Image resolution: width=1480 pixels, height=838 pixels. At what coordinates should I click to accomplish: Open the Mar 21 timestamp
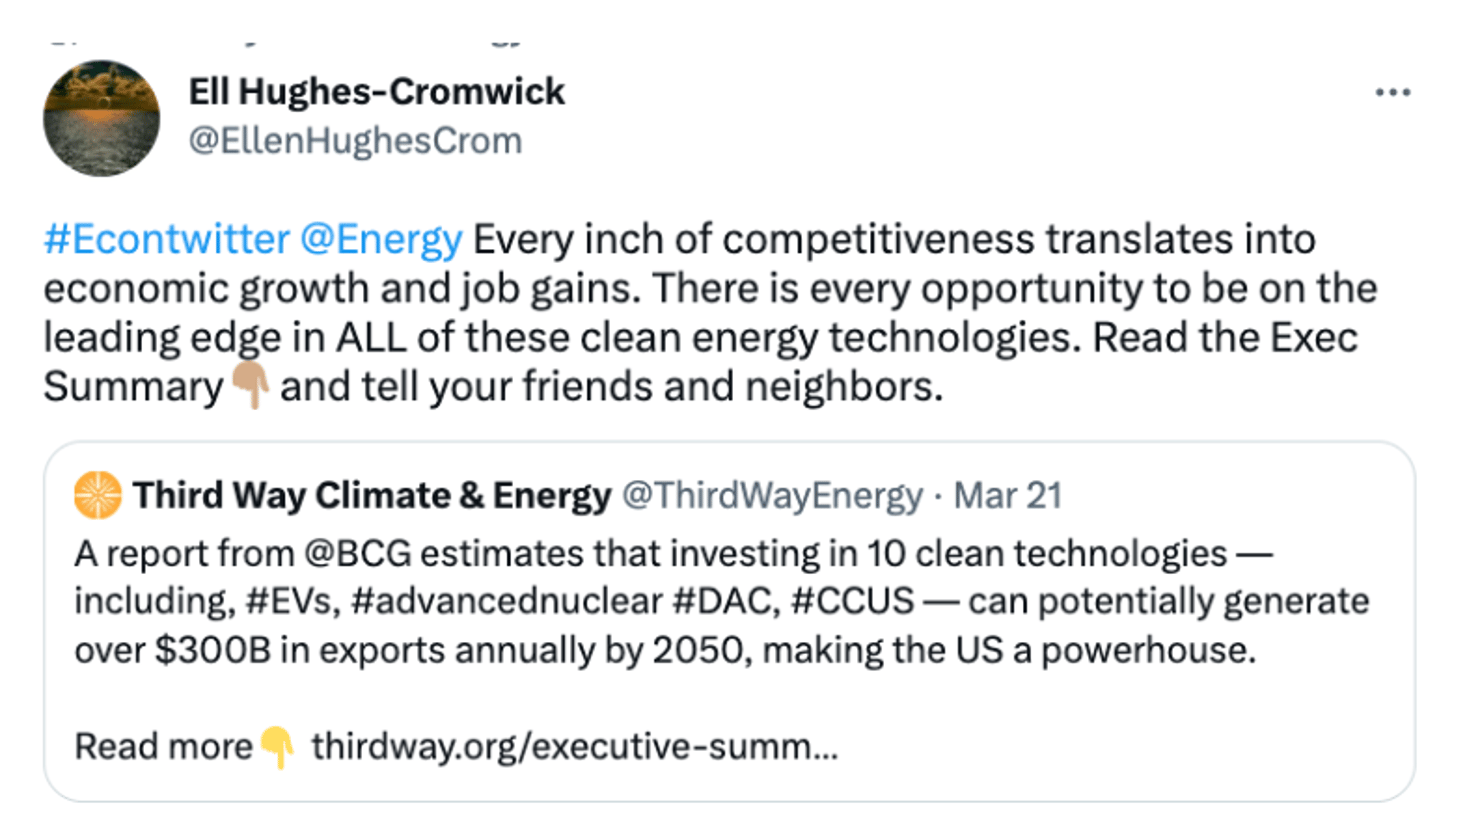coord(1007,495)
